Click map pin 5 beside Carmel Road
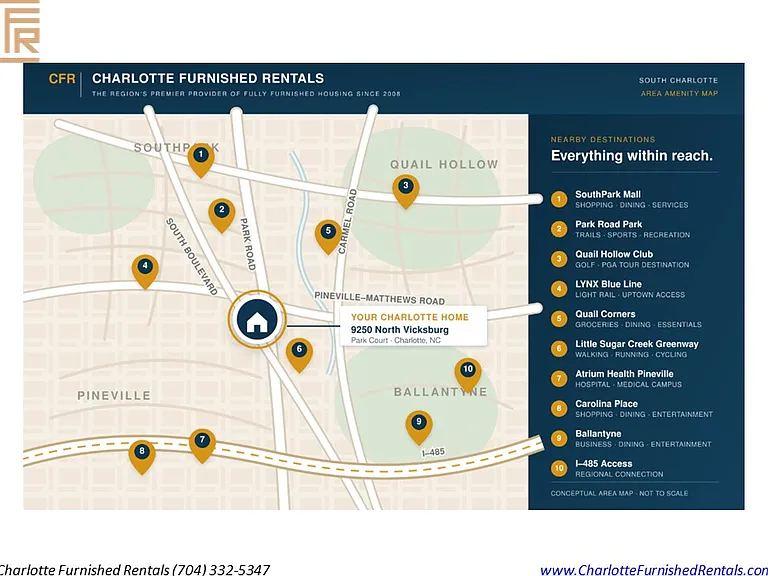Viewport: 768px width, 576px height. tap(328, 237)
